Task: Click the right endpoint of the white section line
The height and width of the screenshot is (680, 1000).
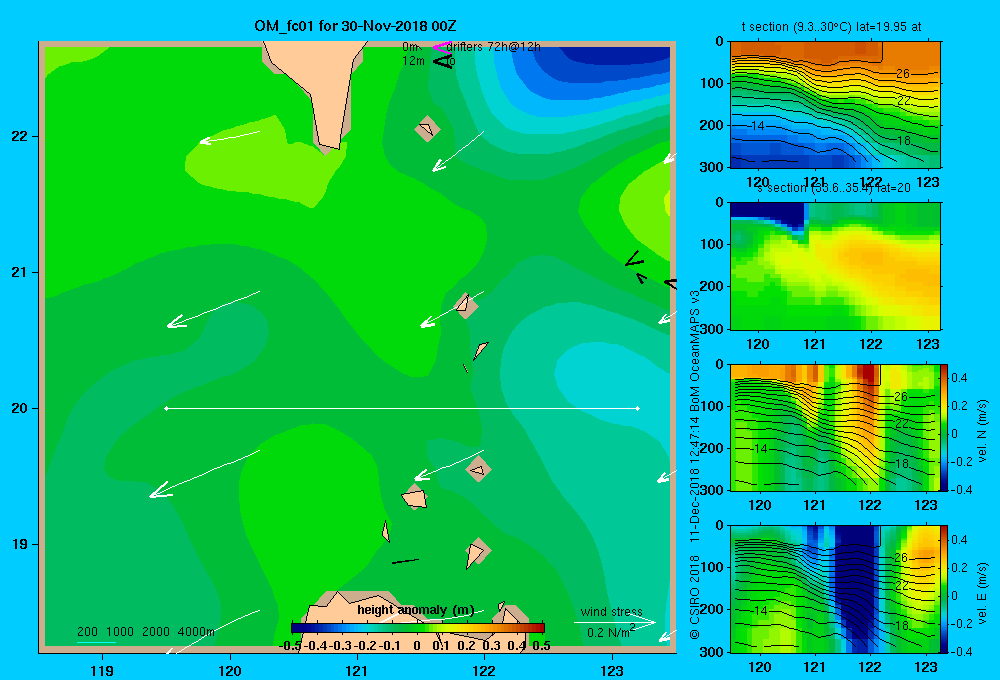Action: (x=638, y=408)
